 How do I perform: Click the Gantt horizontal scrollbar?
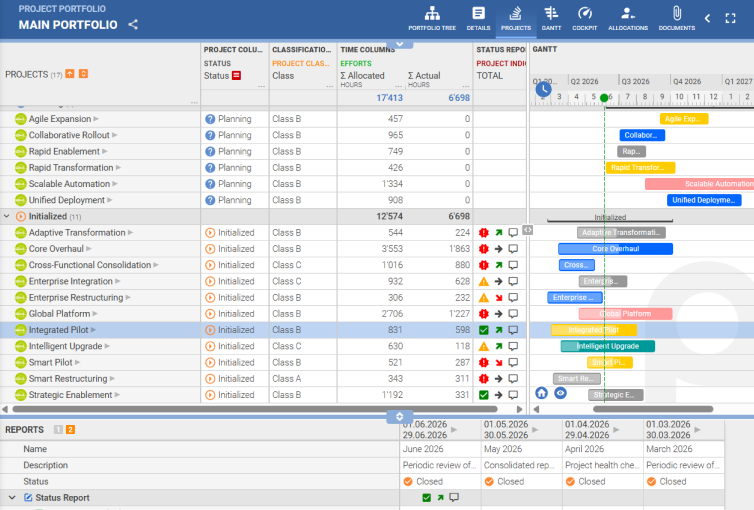[653, 410]
